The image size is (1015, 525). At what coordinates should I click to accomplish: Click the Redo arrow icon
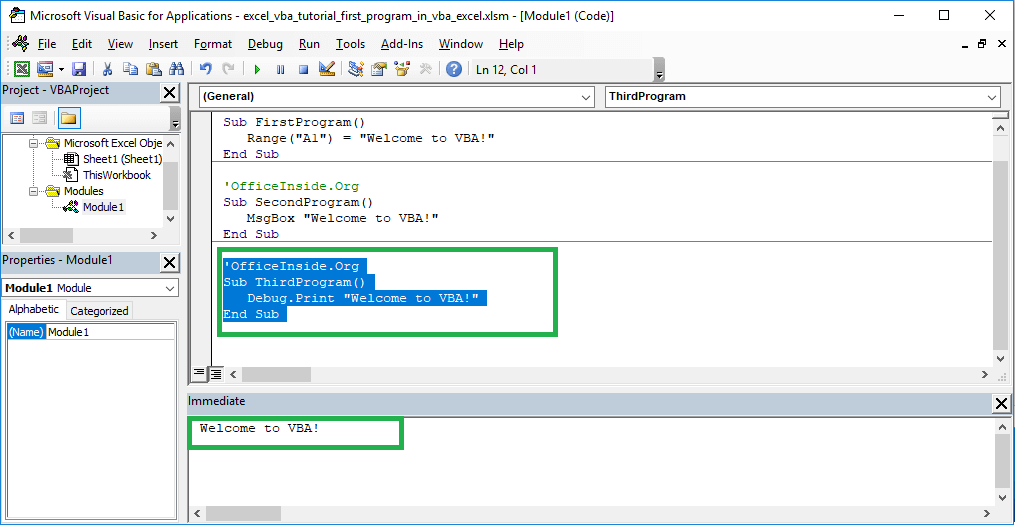tap(228, 69)
